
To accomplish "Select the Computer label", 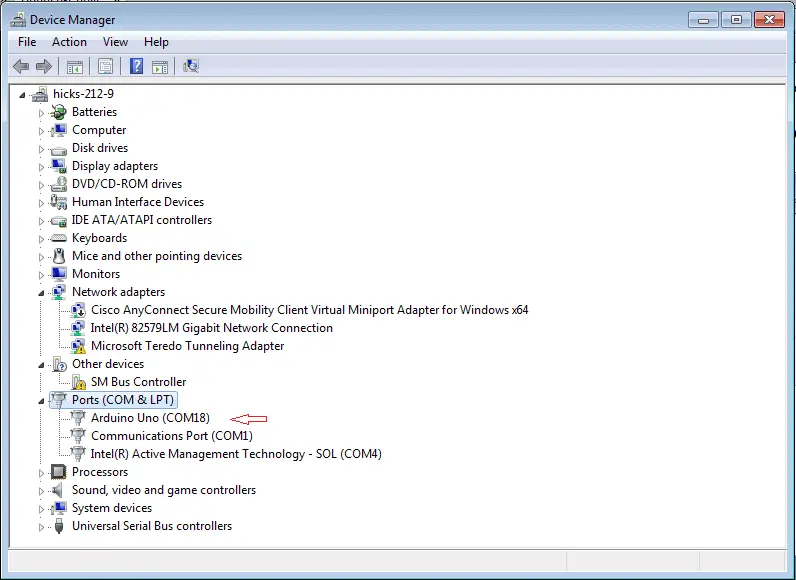I will [x=99, y=130].
